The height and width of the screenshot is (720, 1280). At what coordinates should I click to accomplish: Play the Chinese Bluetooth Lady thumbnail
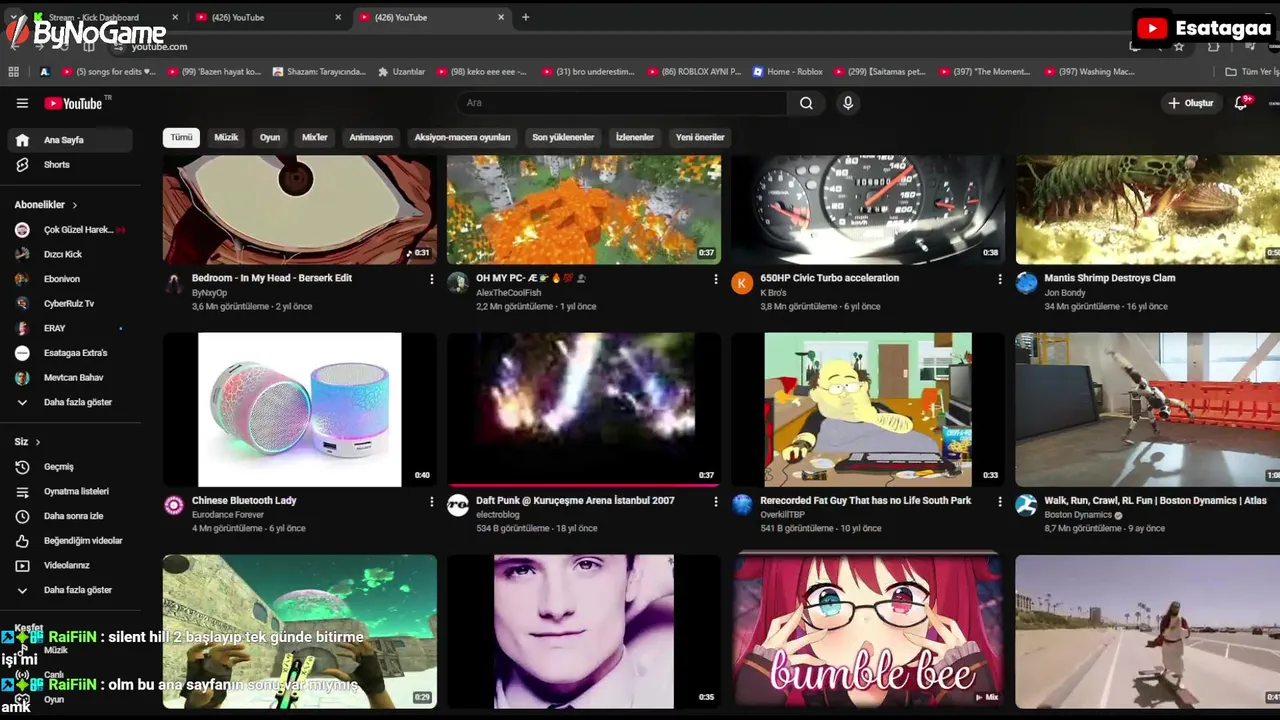click(300, 410)
